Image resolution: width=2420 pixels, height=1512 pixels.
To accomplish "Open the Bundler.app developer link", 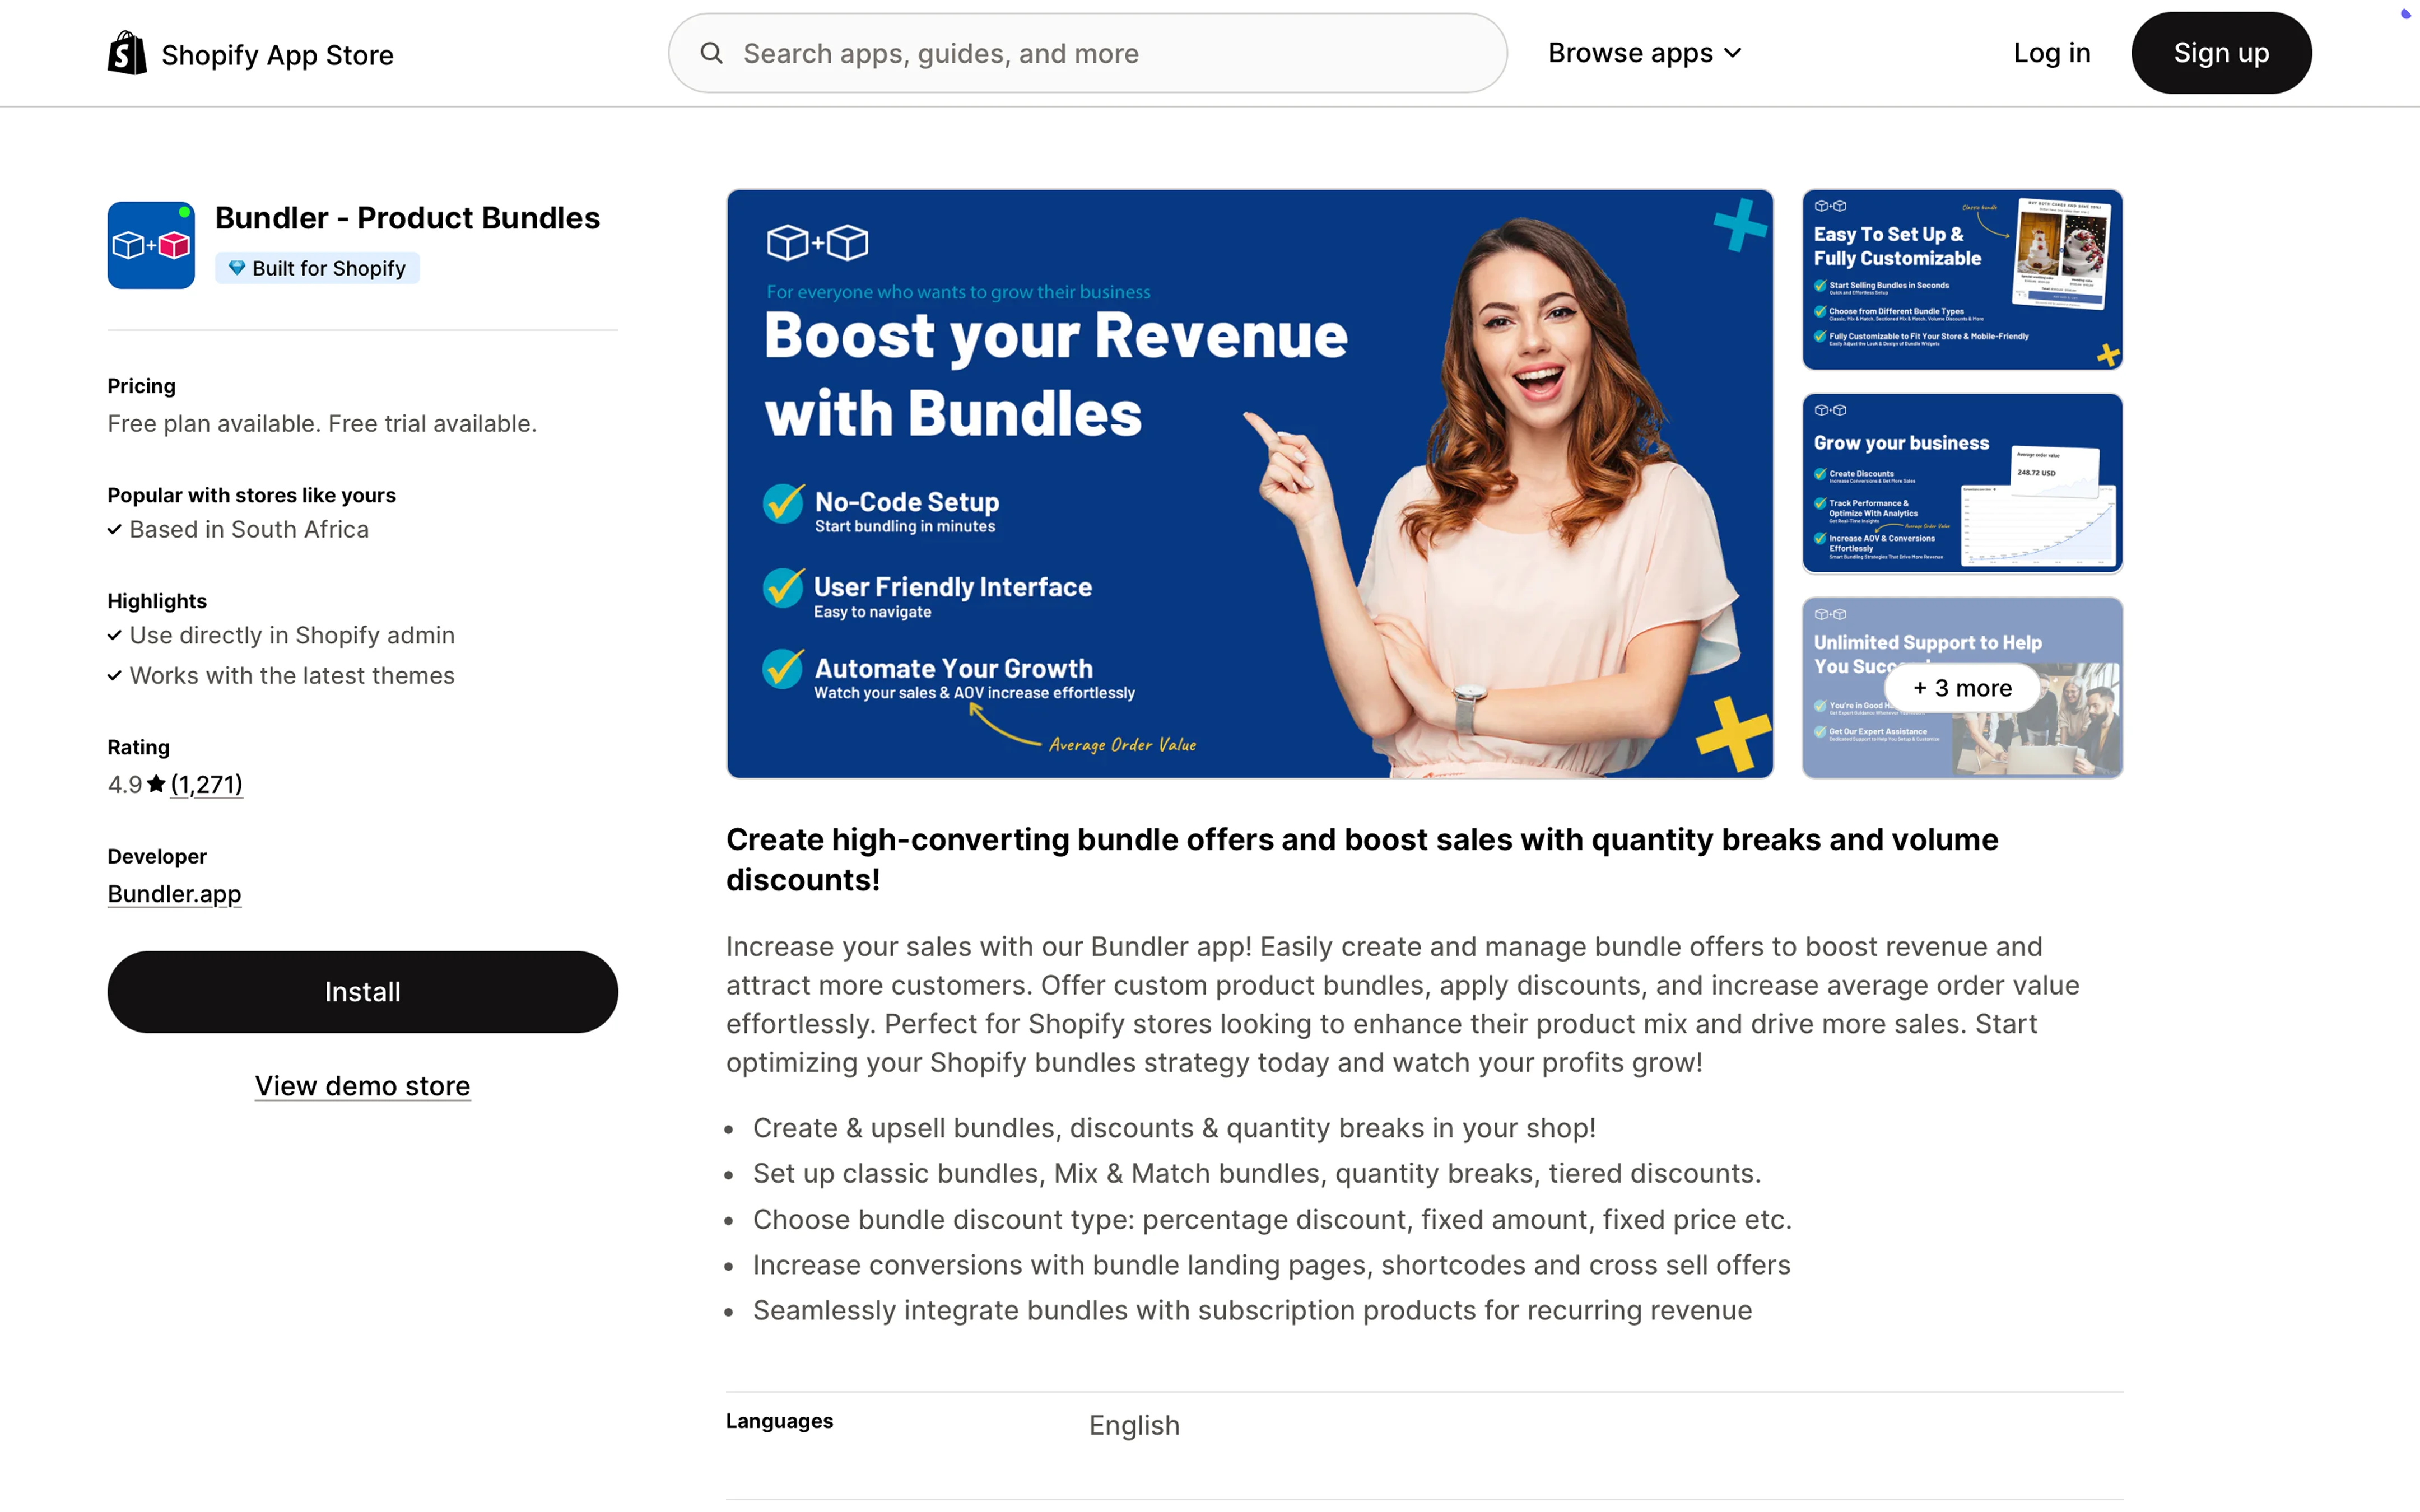I will pyautogui.click(x=174, y=894).
